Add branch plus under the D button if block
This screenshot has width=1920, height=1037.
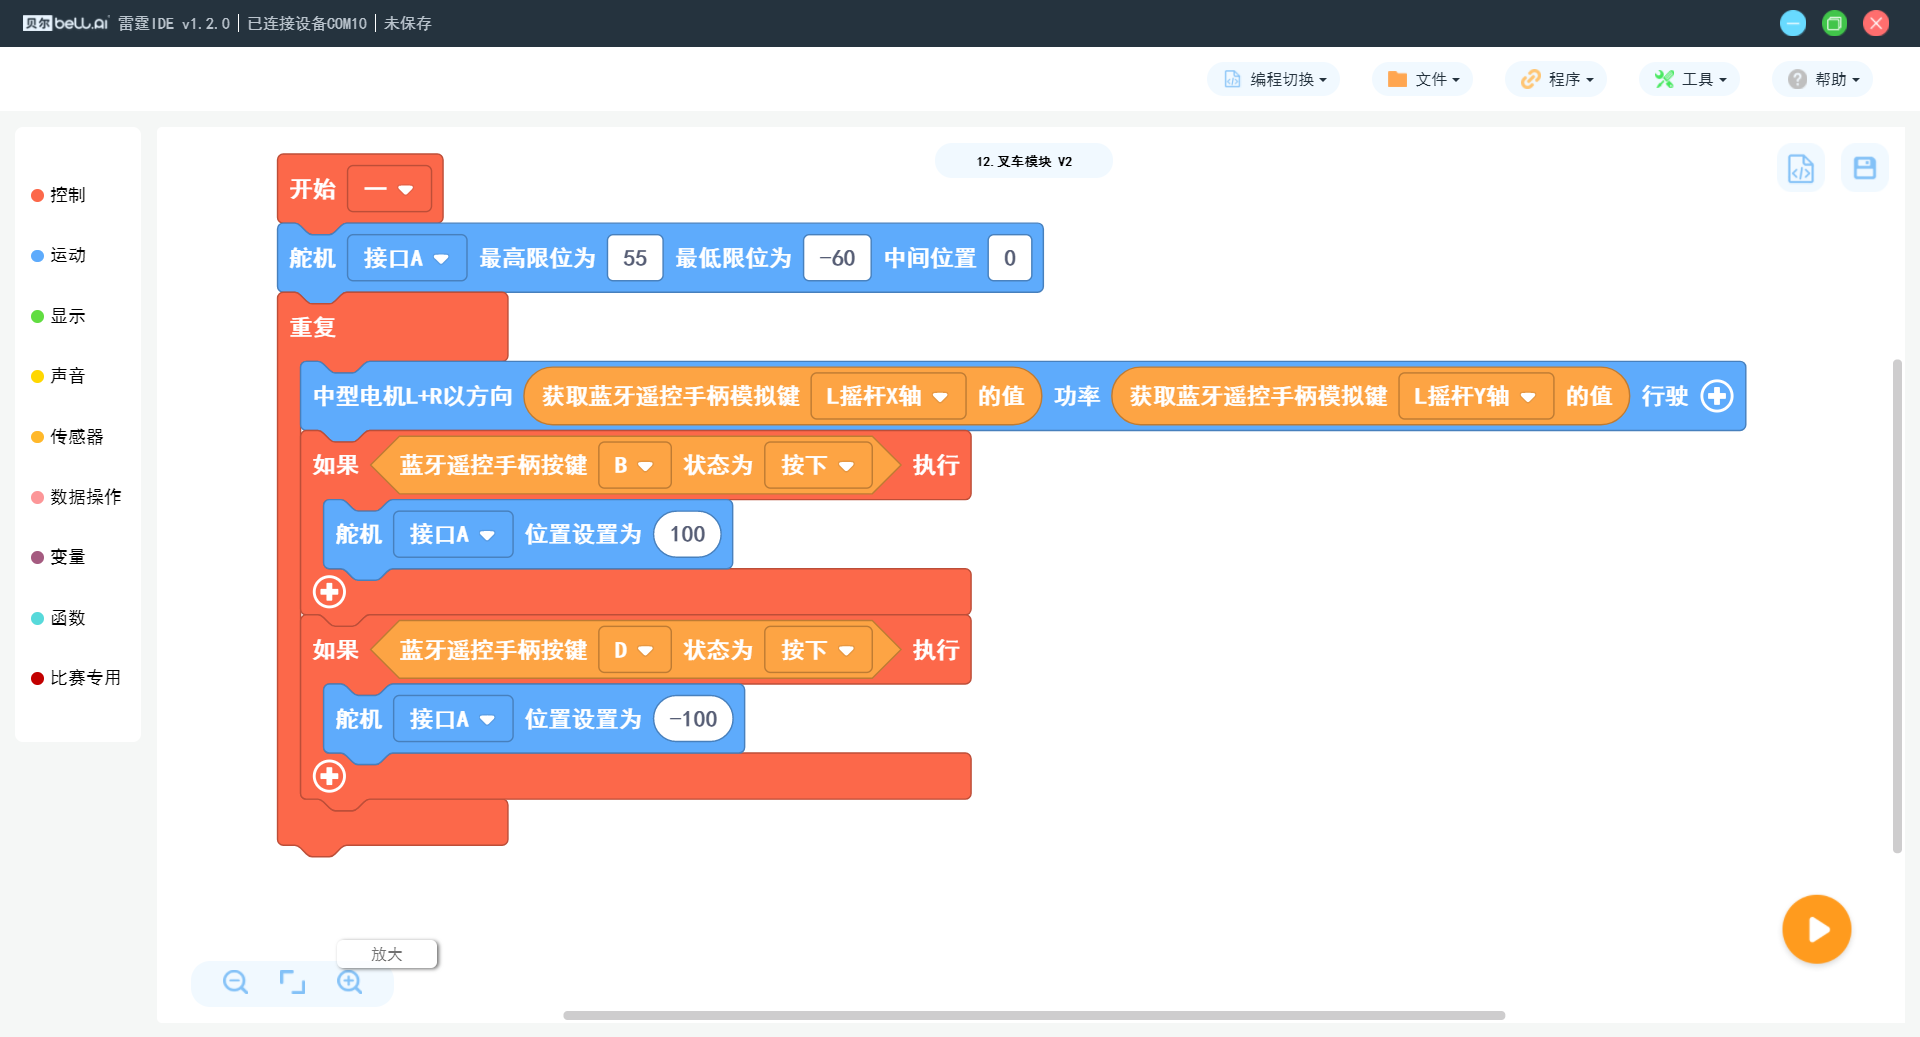tap(329, 776)
